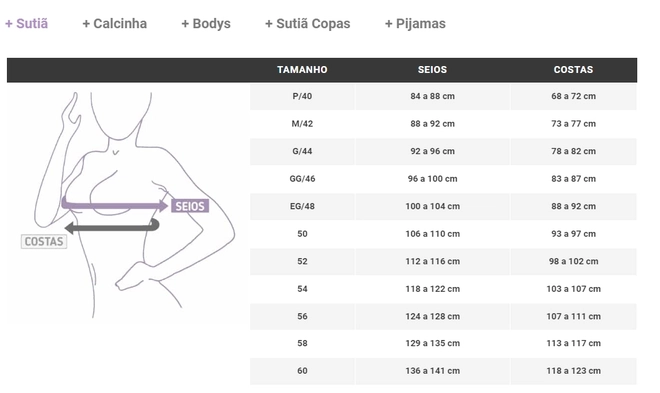Image resolution: width=660 pixels, height=393 pixels.
Task: Click the SEIOS column header
Action: (432, 70)
